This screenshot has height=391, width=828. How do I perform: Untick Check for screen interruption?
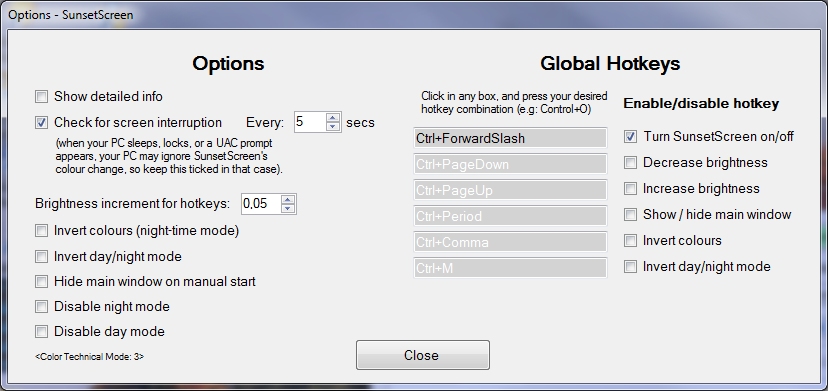[x=41, y=123]
